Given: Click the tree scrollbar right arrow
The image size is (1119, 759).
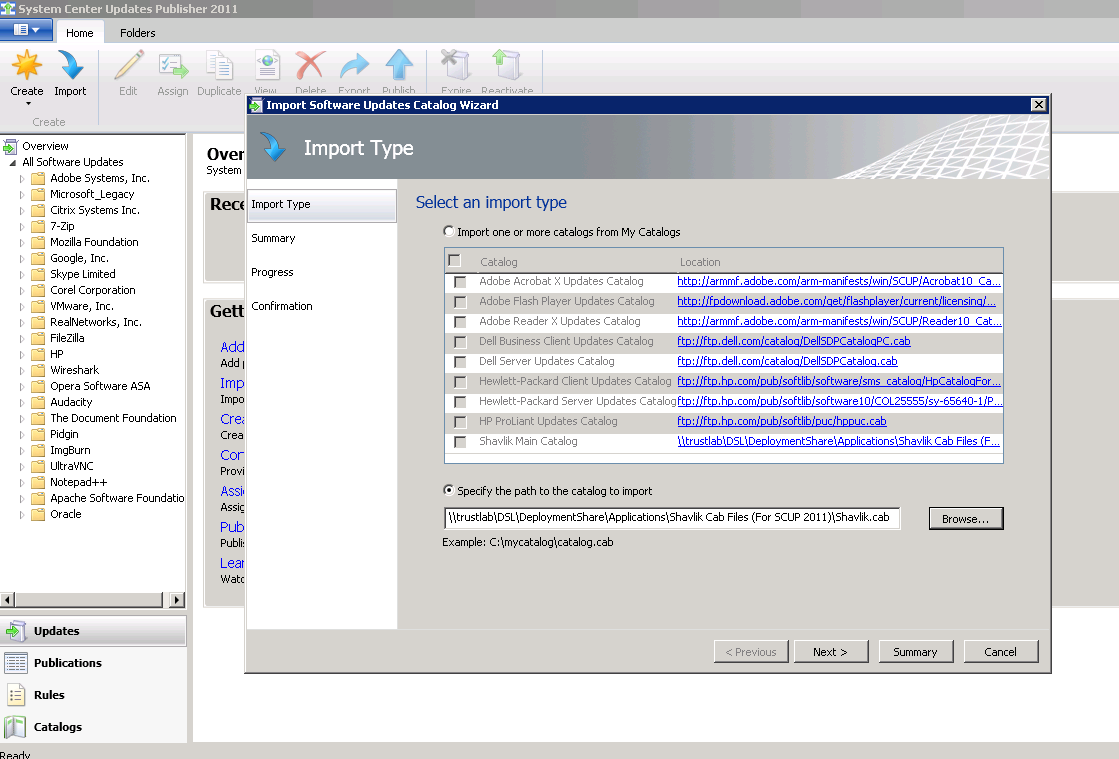Looking at the screenshot, I should pos(178,600).
